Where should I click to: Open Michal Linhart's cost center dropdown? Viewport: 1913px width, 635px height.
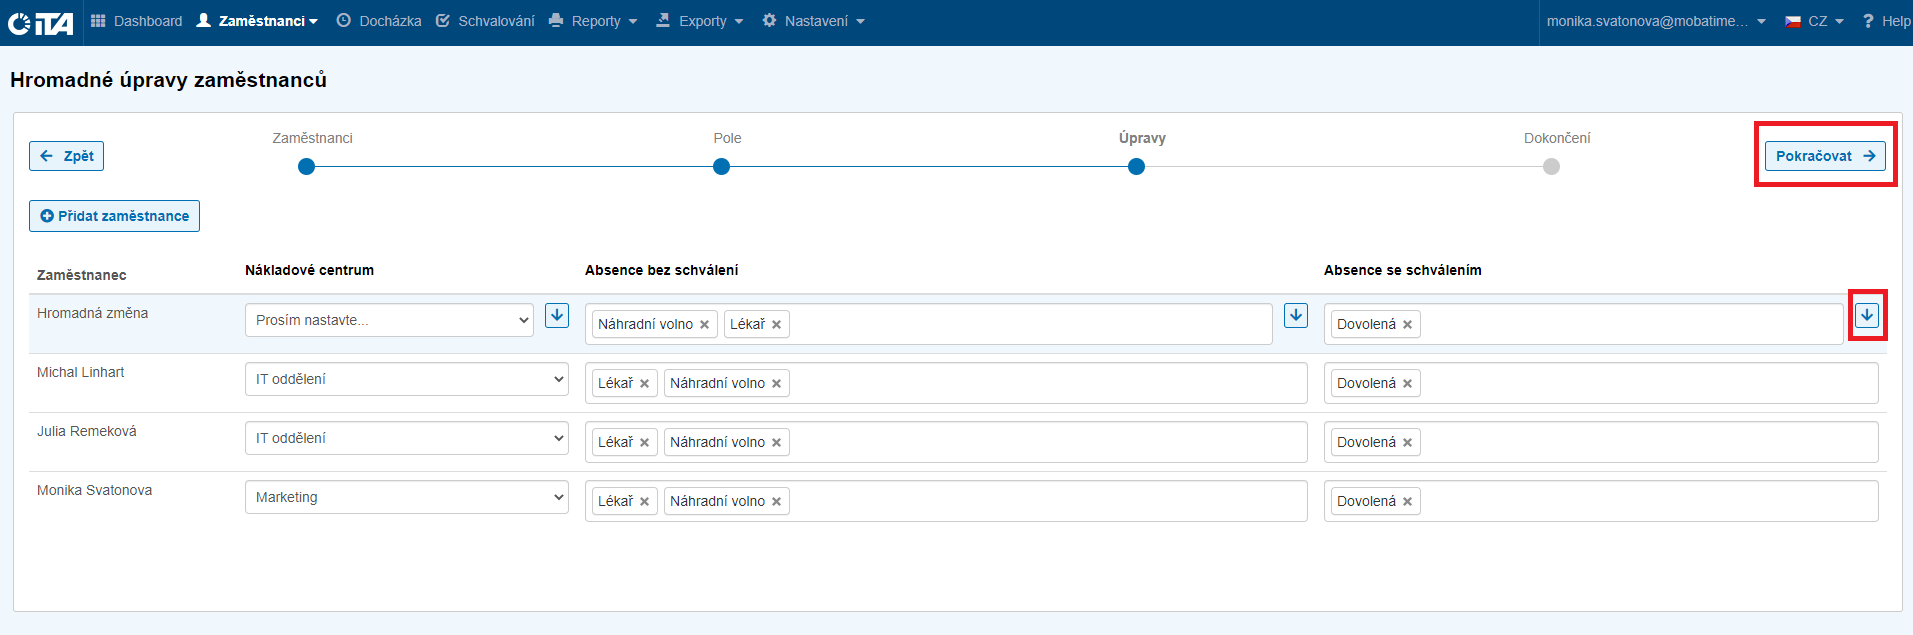pyautogui.click(x=406, y=379)
